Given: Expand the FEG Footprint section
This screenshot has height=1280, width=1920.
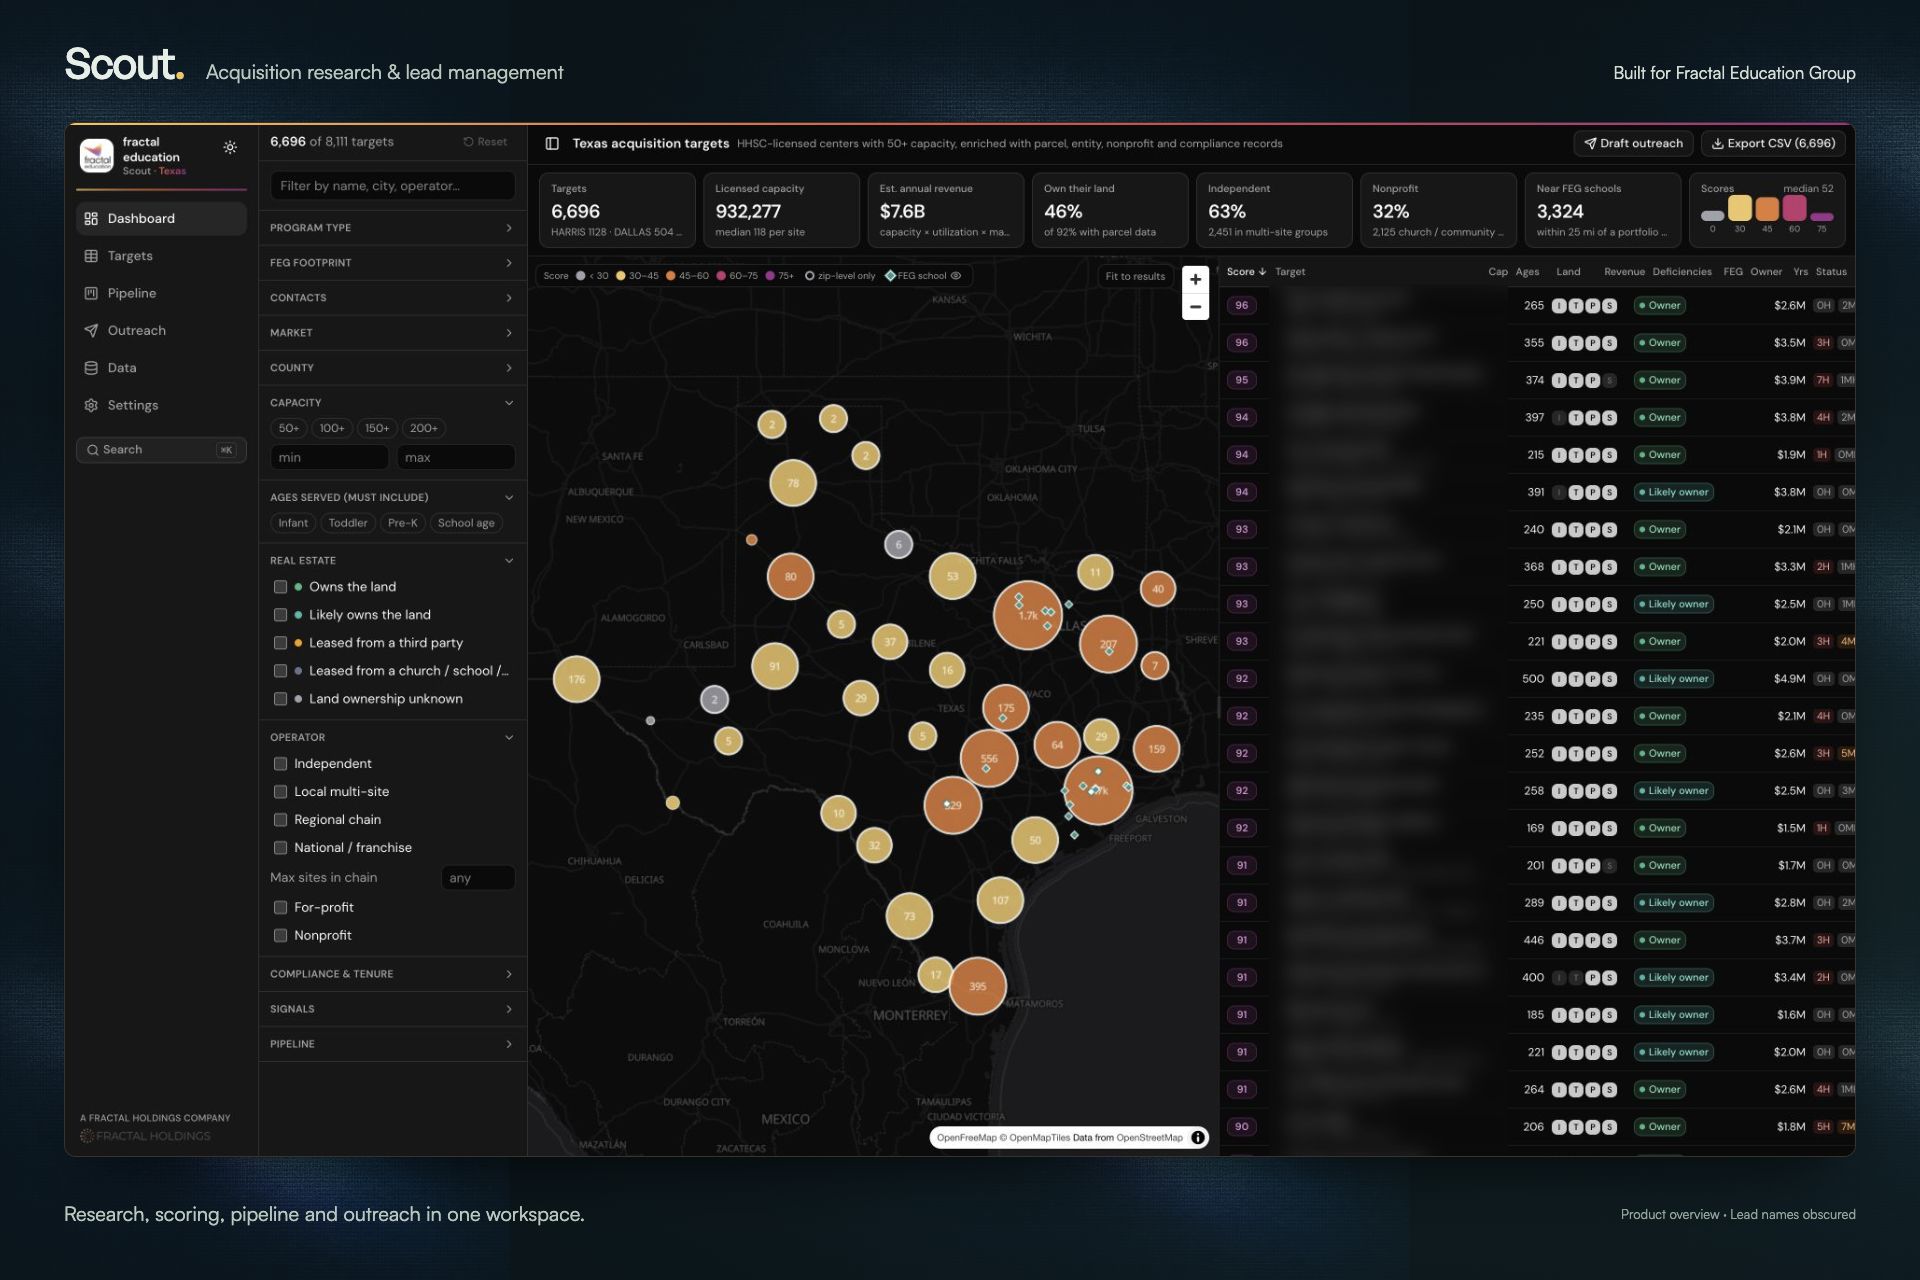Looking at the screenshot, I should [392, 263].
